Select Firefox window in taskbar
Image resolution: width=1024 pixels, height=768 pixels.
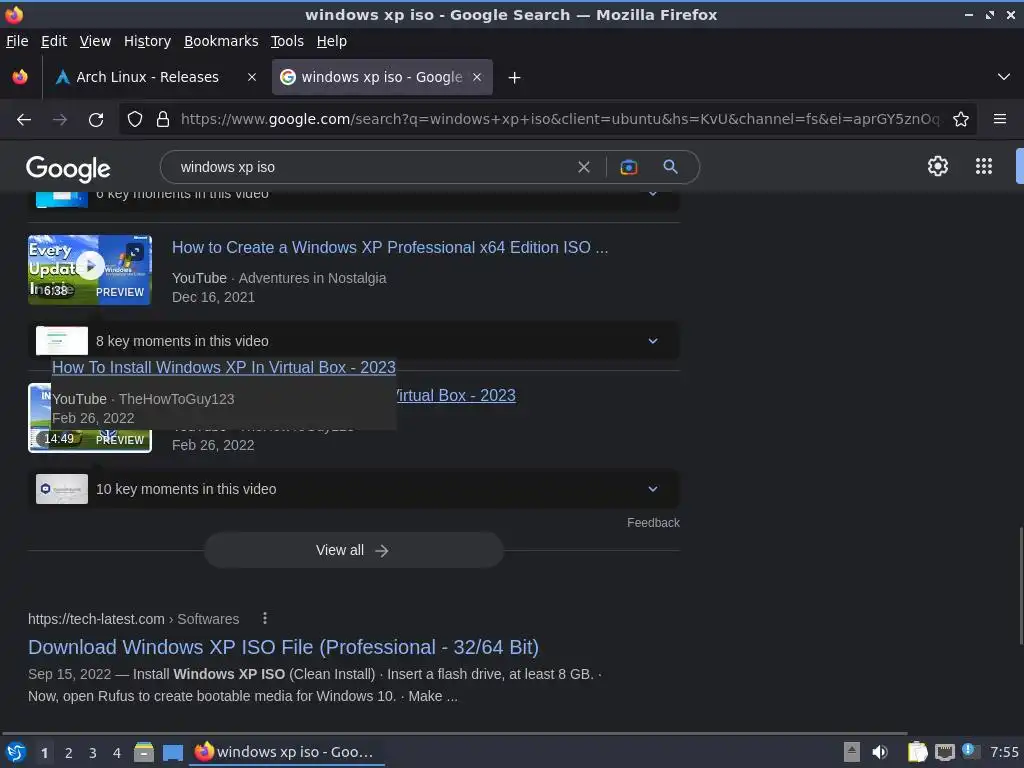(x=287, y=752)
